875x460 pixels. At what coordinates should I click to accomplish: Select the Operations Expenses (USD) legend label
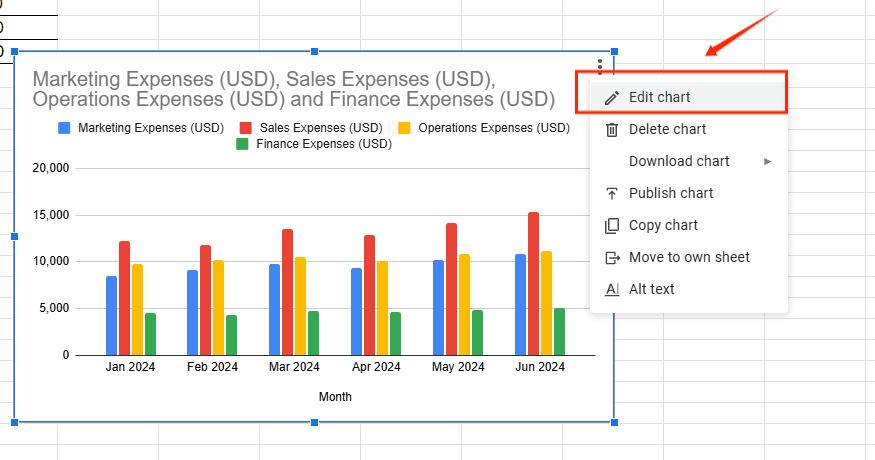click(493, 128)
